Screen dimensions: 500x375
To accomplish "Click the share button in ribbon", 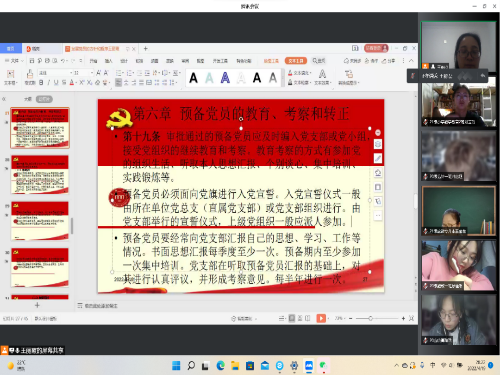I will click(388, 61).
